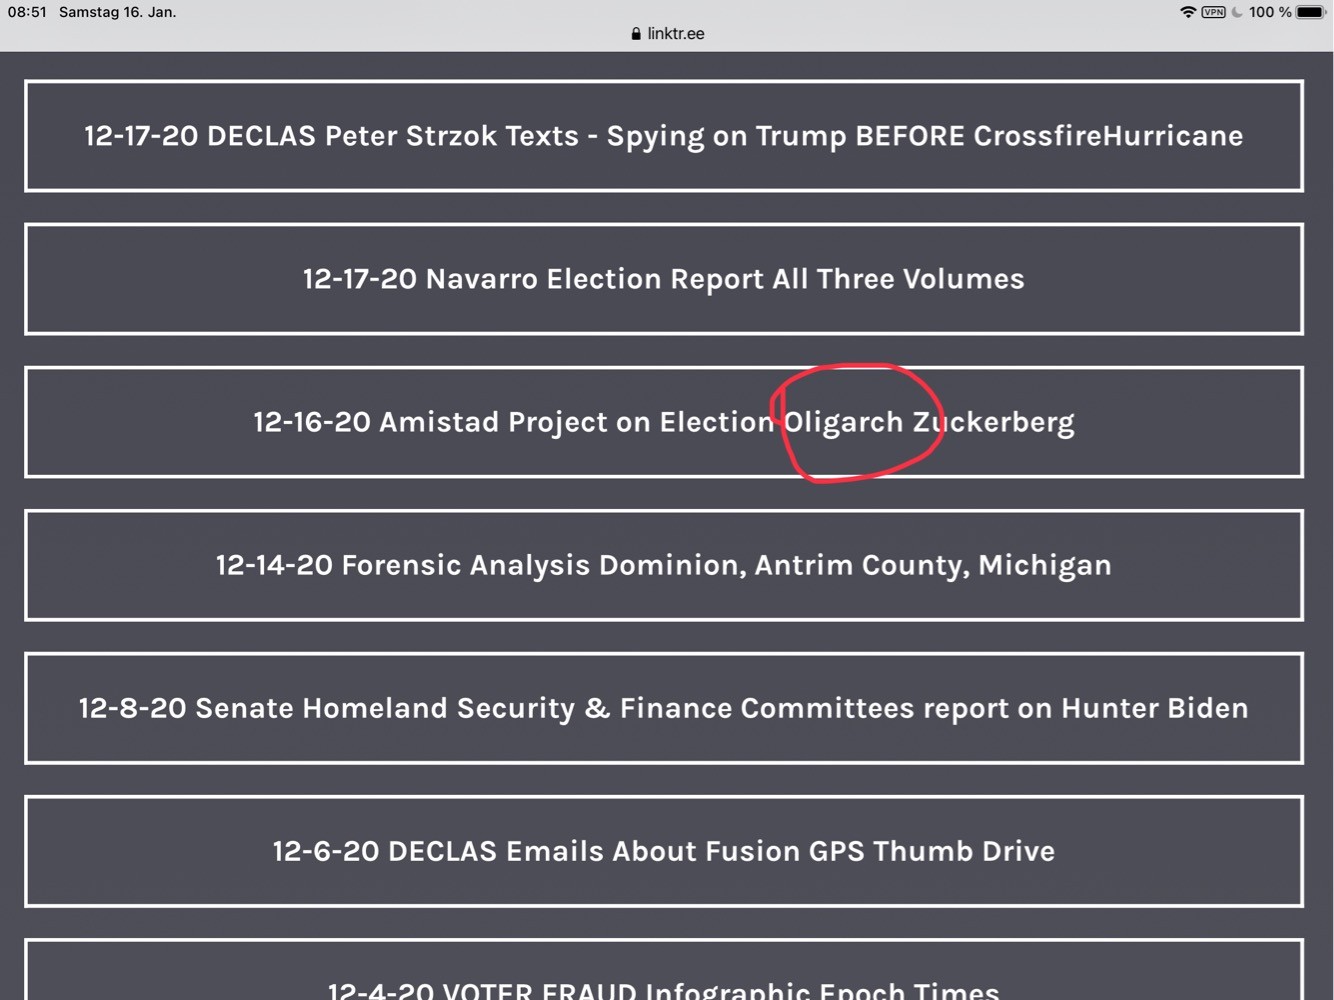Open the Peter Strzok Texts DECLAS link

point(664,135)
